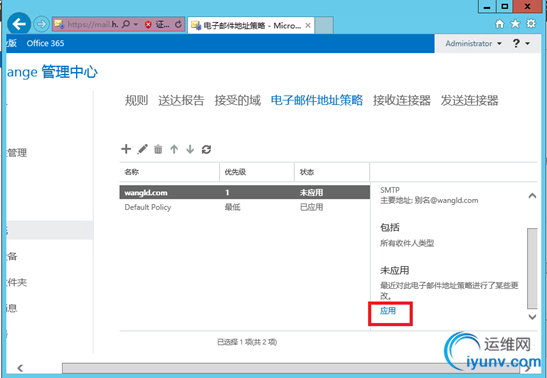This screenshot has width=547, height=378.
Task: Click the details pane vertical scrollbar thumb
Action: [532, 268]
